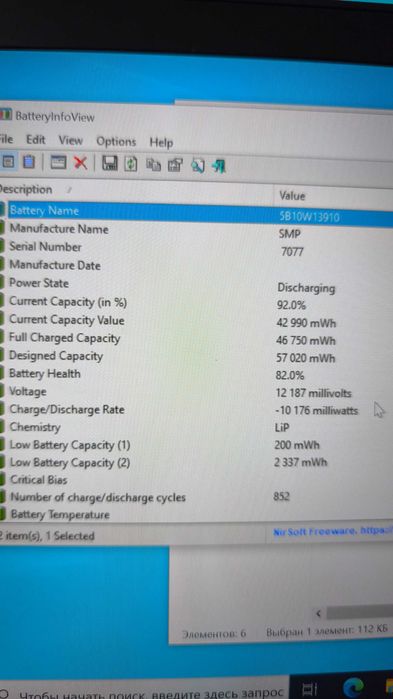Click the scroll-left arrow in Explorer window

(x=318, y=614)
